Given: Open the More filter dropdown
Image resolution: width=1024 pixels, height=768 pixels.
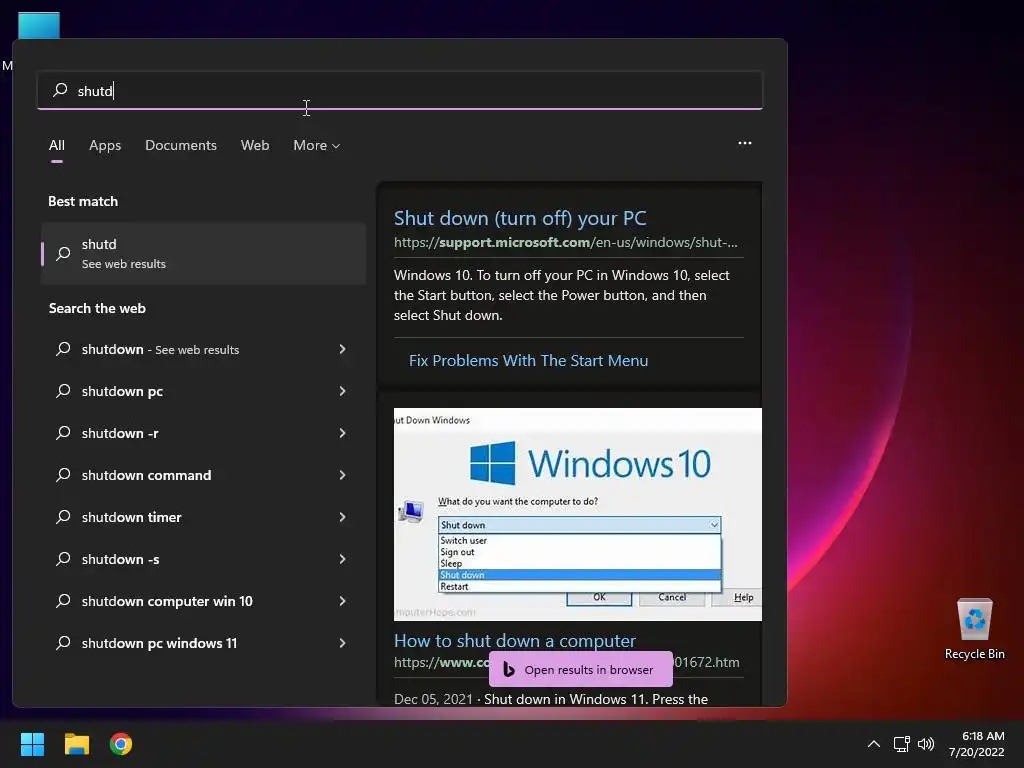Looking at the screenshot, I should pos(317,146).
